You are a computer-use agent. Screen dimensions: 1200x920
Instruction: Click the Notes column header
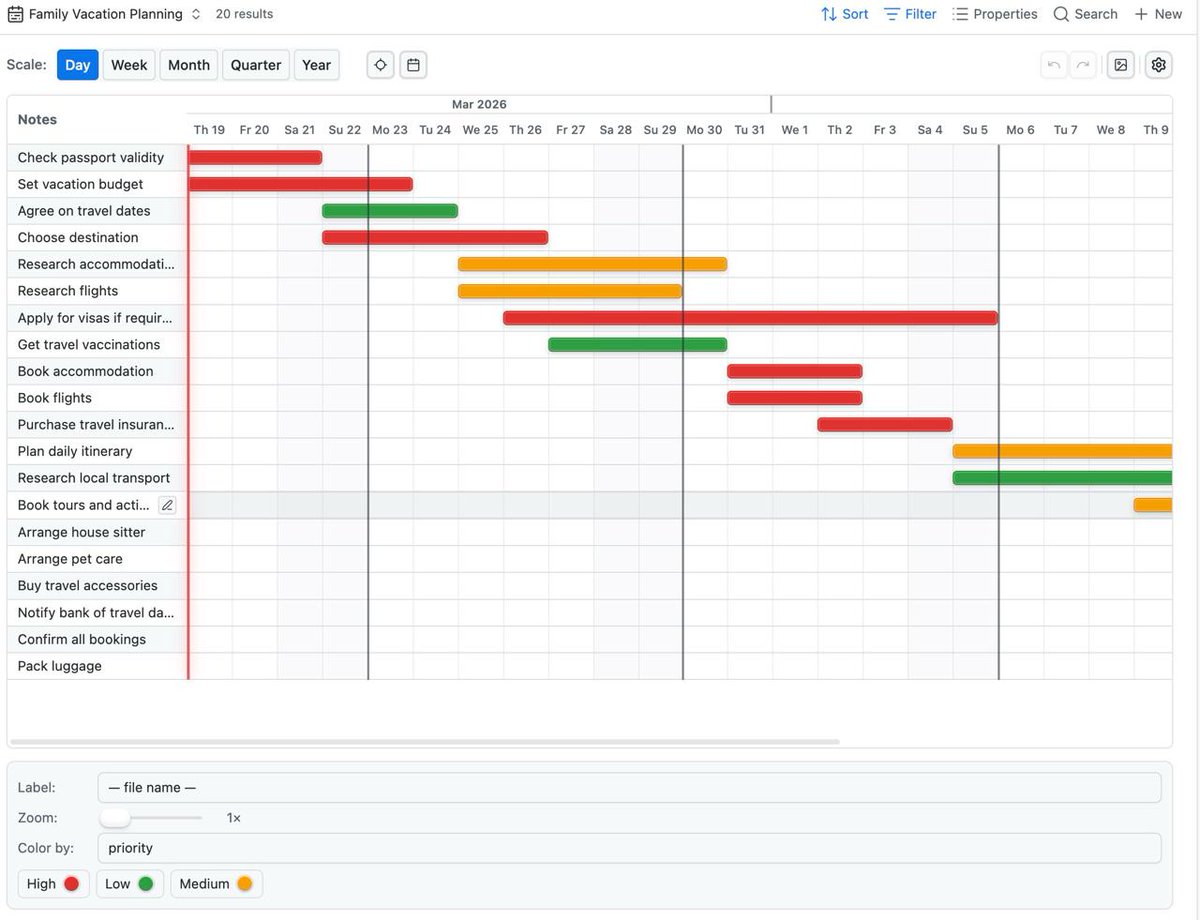(37, 119)
